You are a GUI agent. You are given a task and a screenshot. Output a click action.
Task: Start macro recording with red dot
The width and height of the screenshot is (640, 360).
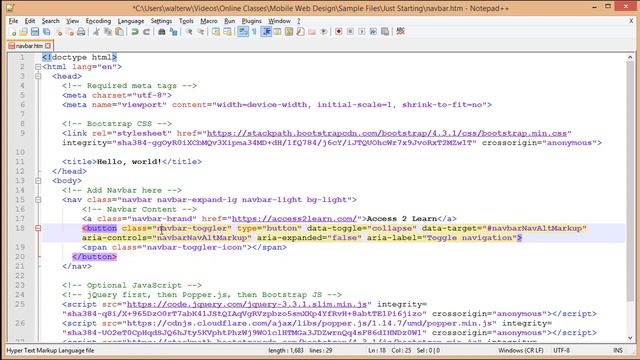[x=338, y=32]
